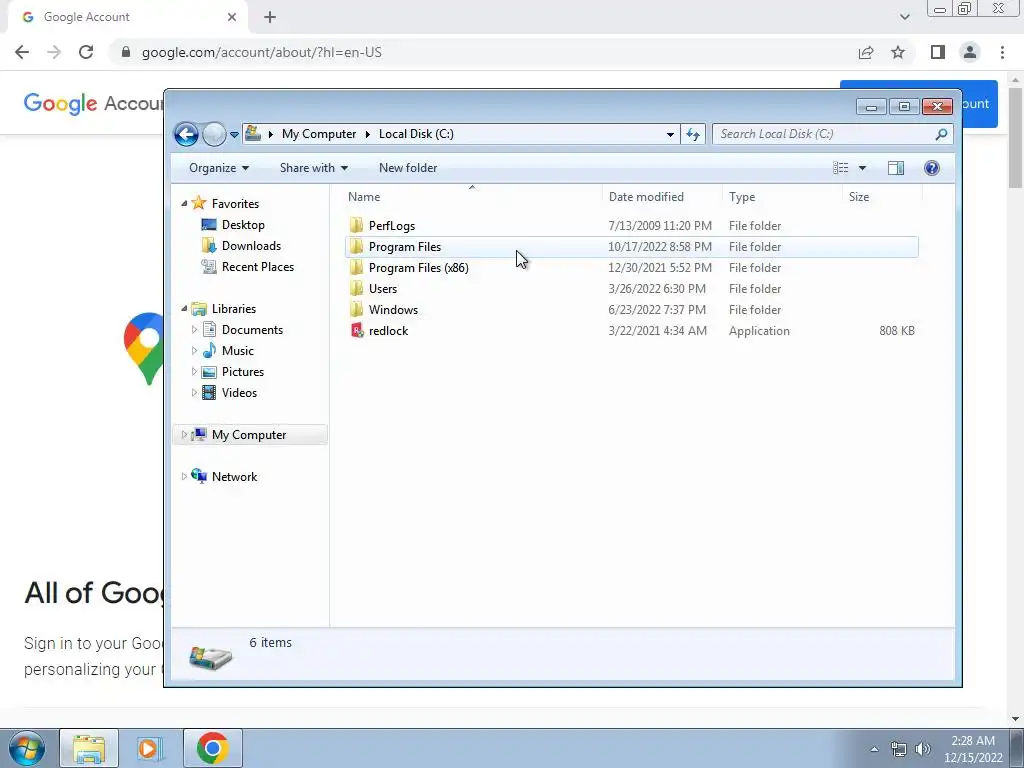Screen dimensions: 1024x768
Task: Create a New folder
Action: coord(408,168)
